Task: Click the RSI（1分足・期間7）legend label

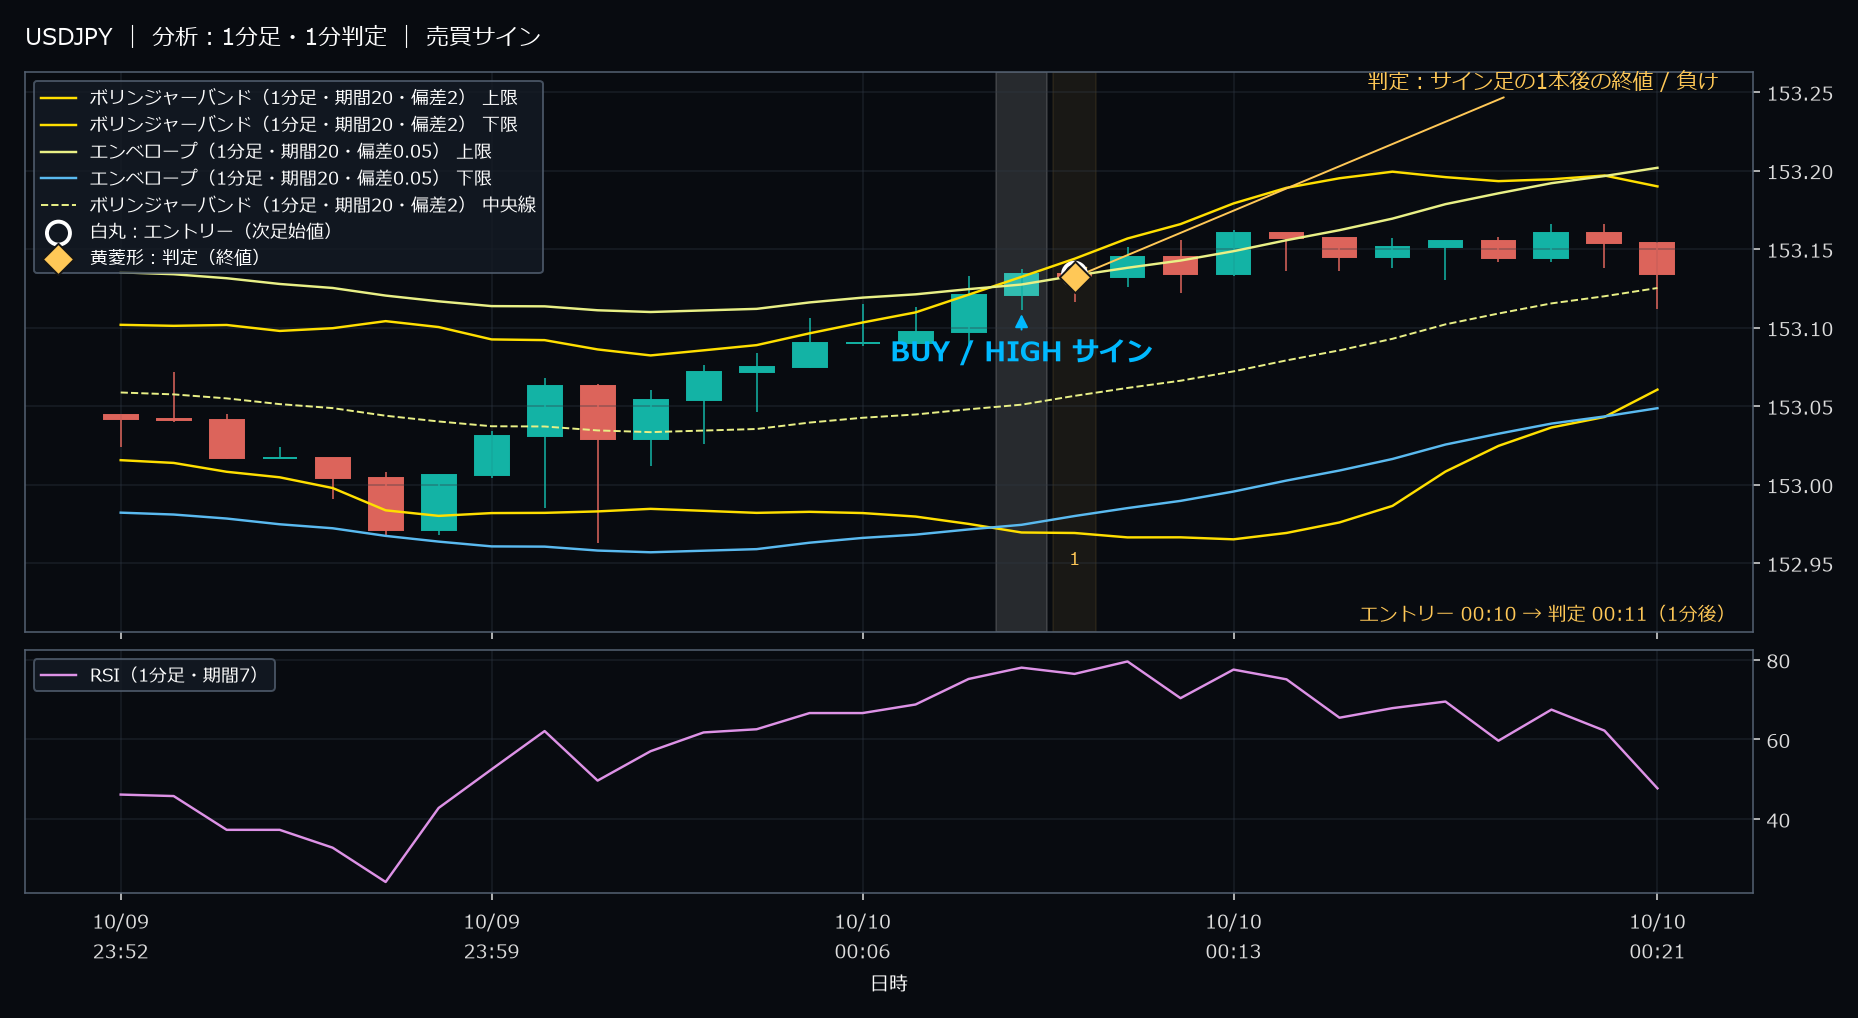Action: click(x=177, y=675)
